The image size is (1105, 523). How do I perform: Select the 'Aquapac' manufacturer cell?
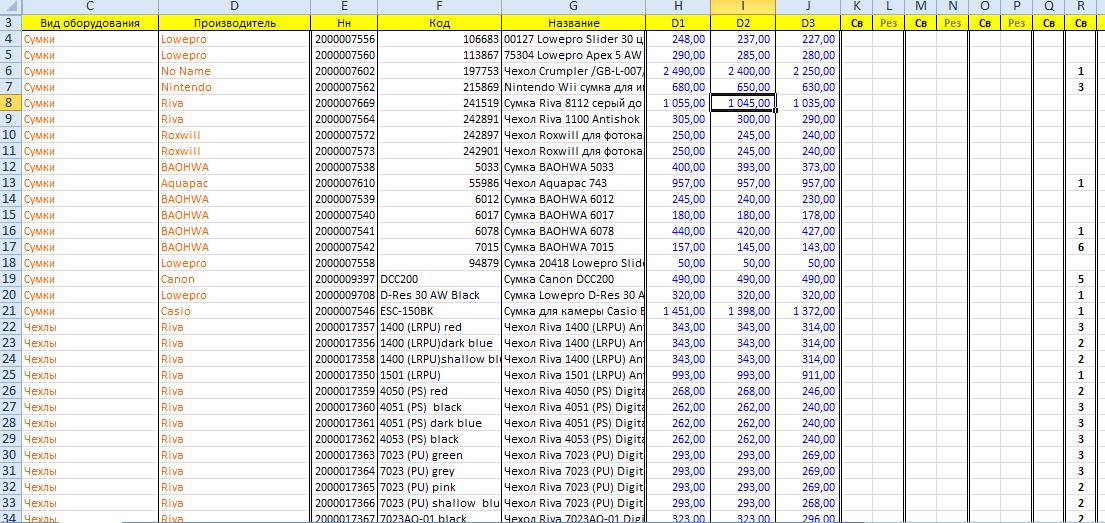(x=234, y=183)
